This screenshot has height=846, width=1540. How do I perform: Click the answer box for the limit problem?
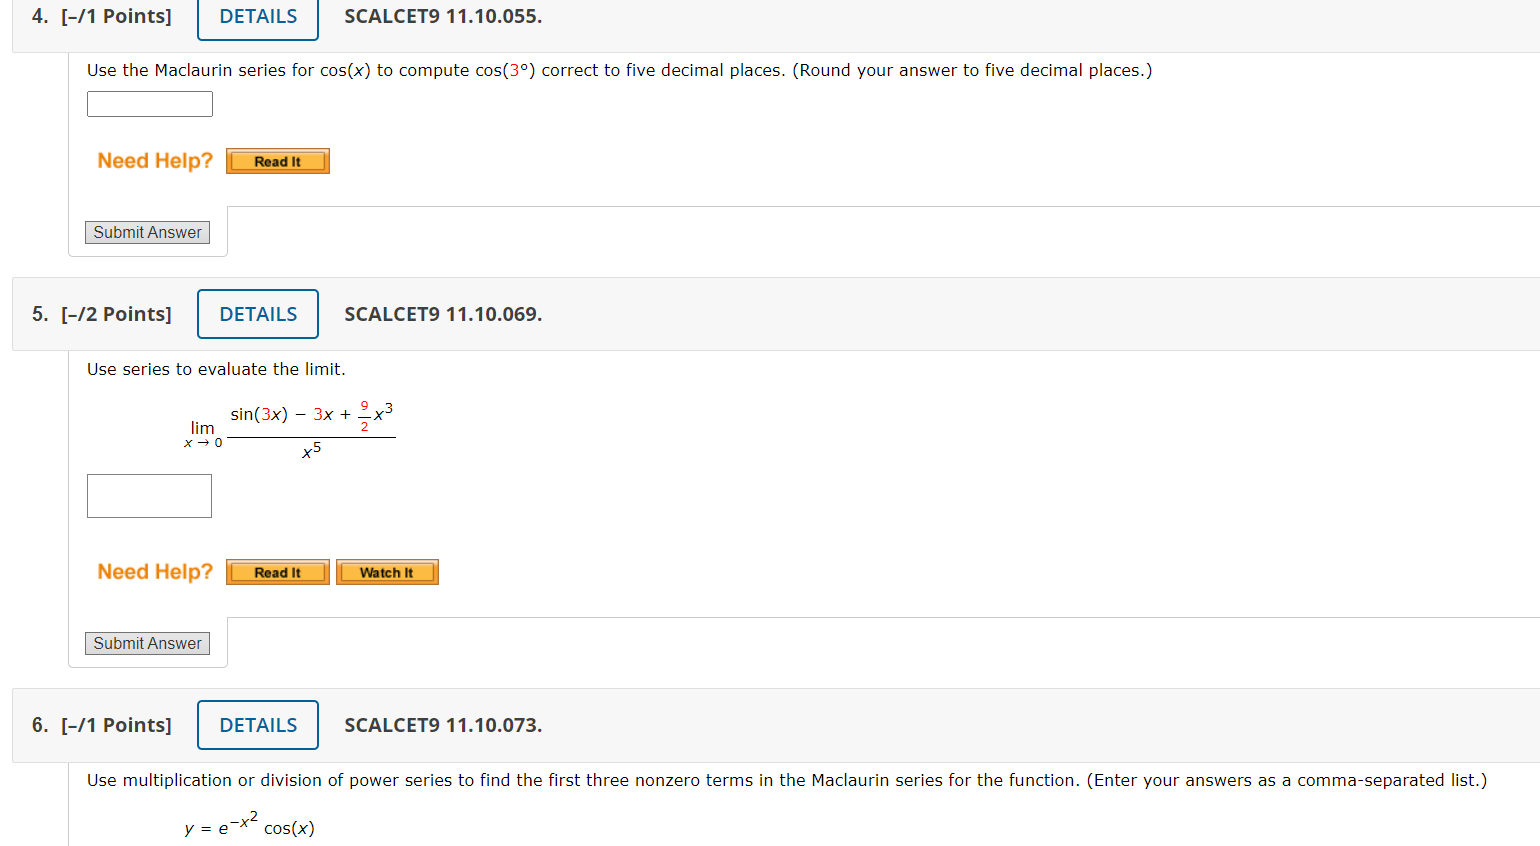tap(149, 495)
